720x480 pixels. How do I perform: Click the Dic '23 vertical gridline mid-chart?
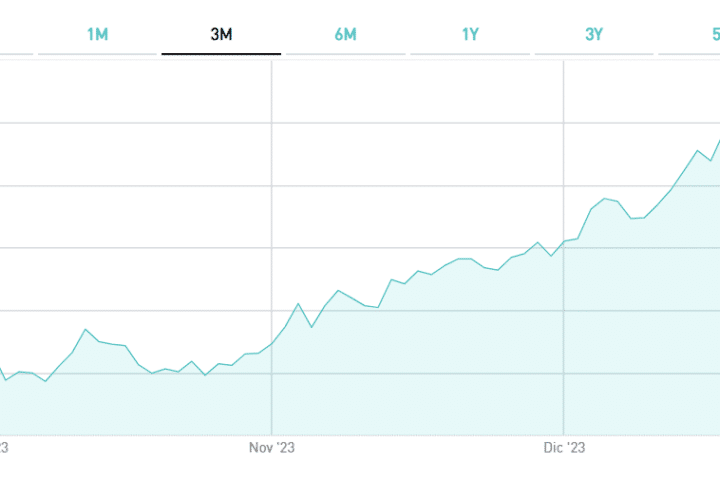(x=564, y=150)
